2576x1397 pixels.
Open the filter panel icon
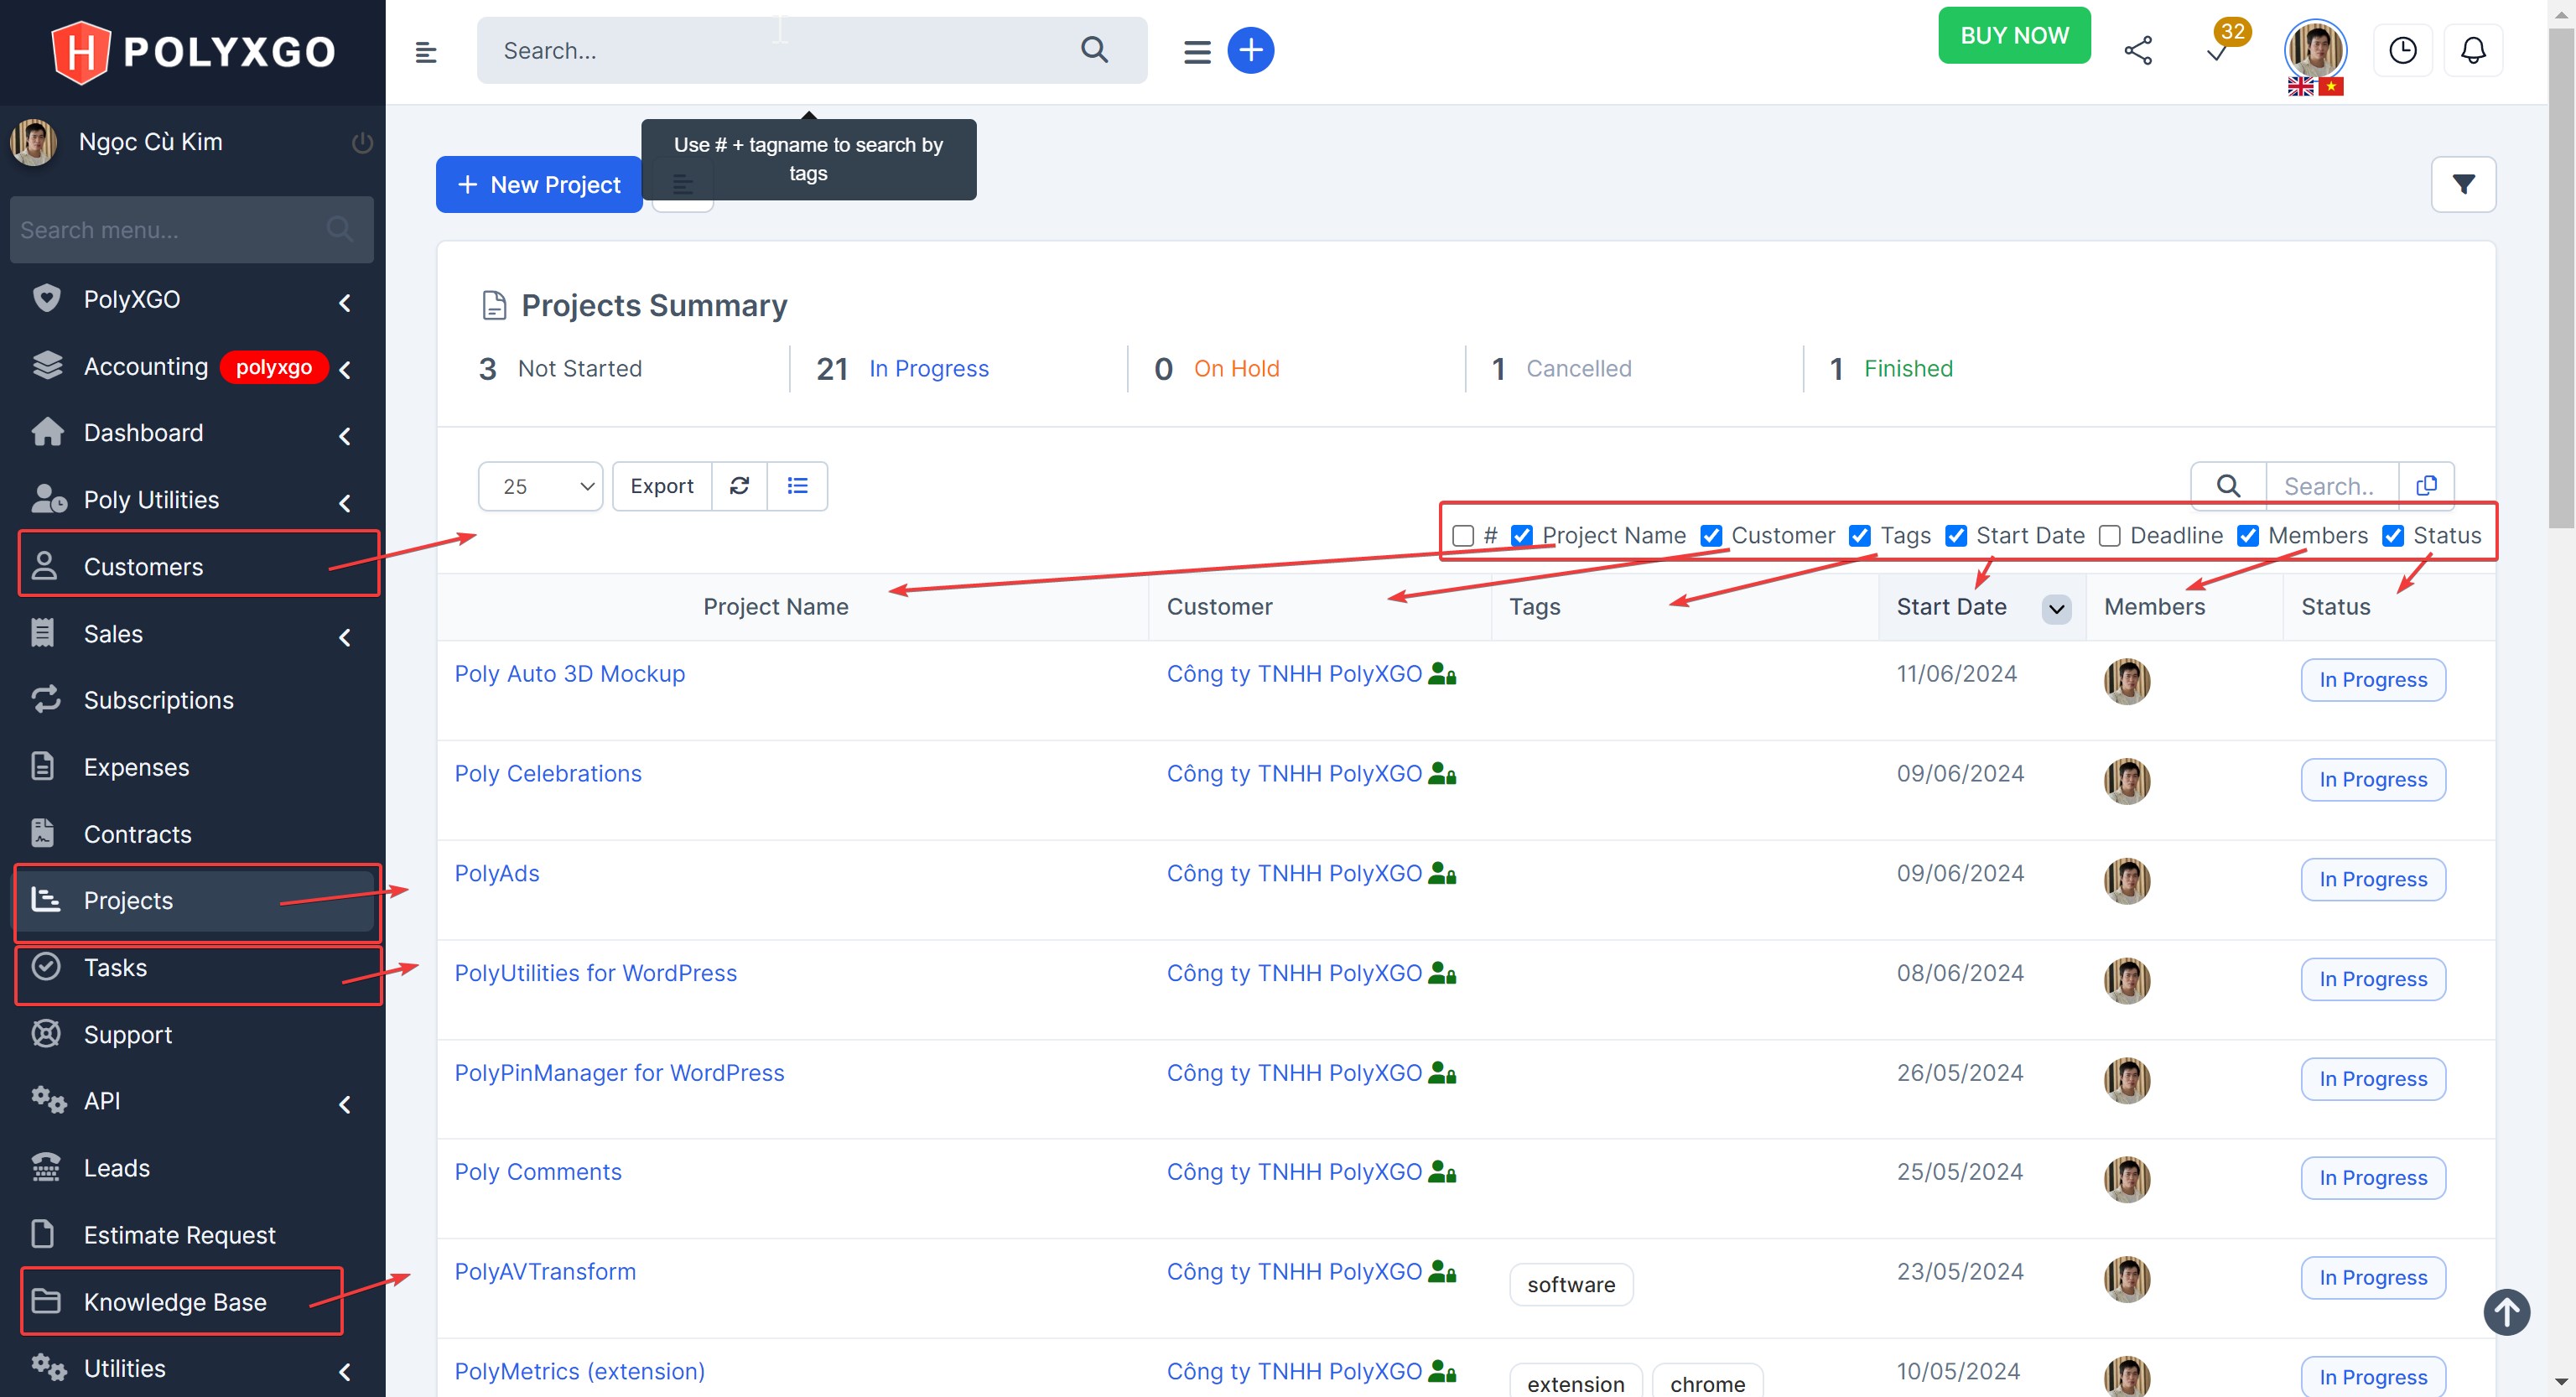(x=2463, y=184)
